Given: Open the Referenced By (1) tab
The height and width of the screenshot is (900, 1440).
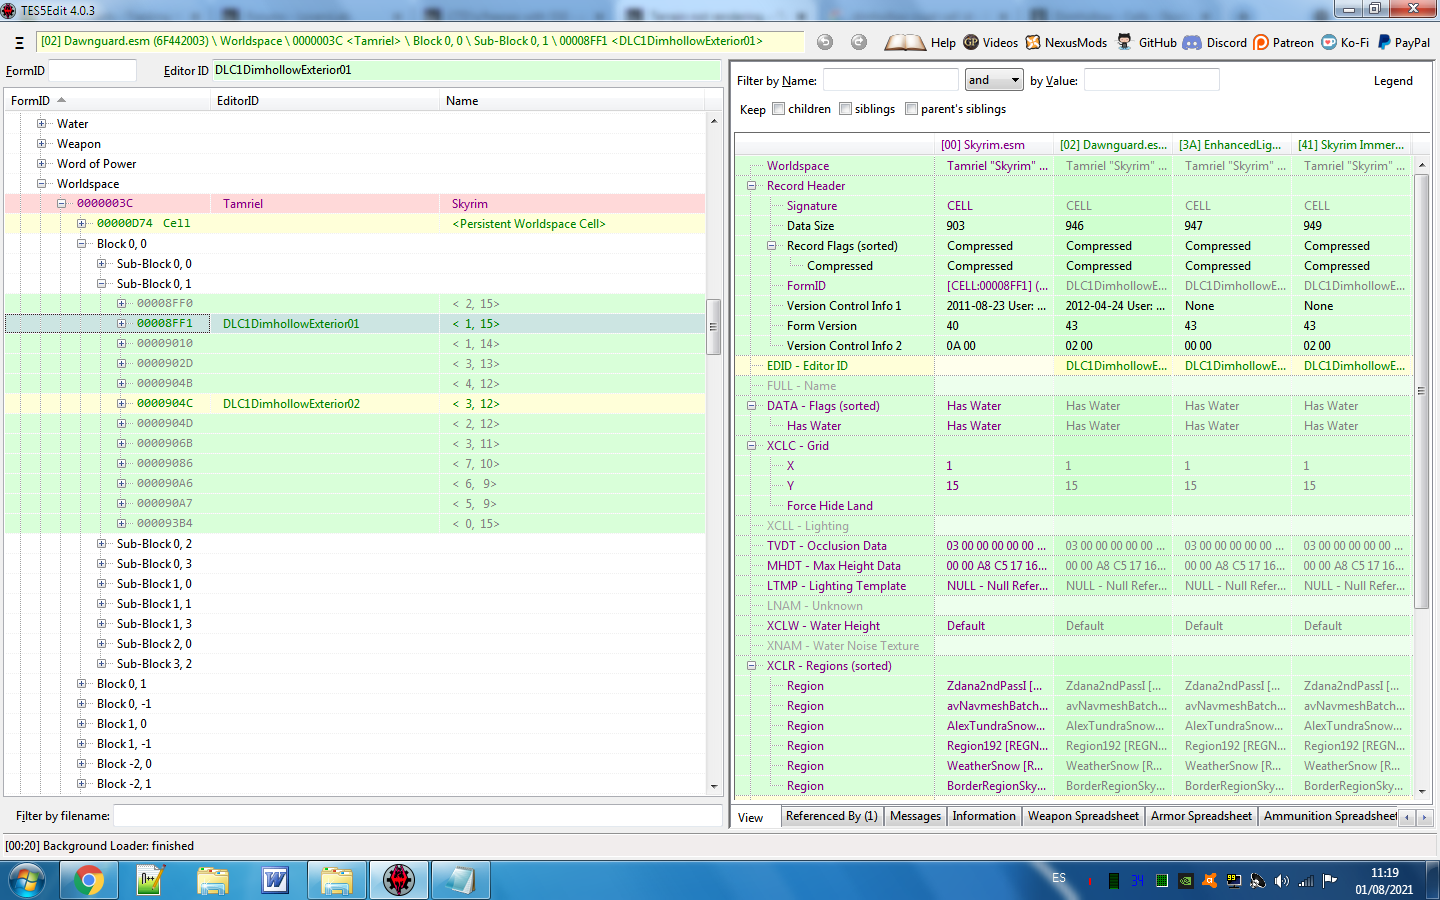Looking at the screenshot, I should (832, 816).
